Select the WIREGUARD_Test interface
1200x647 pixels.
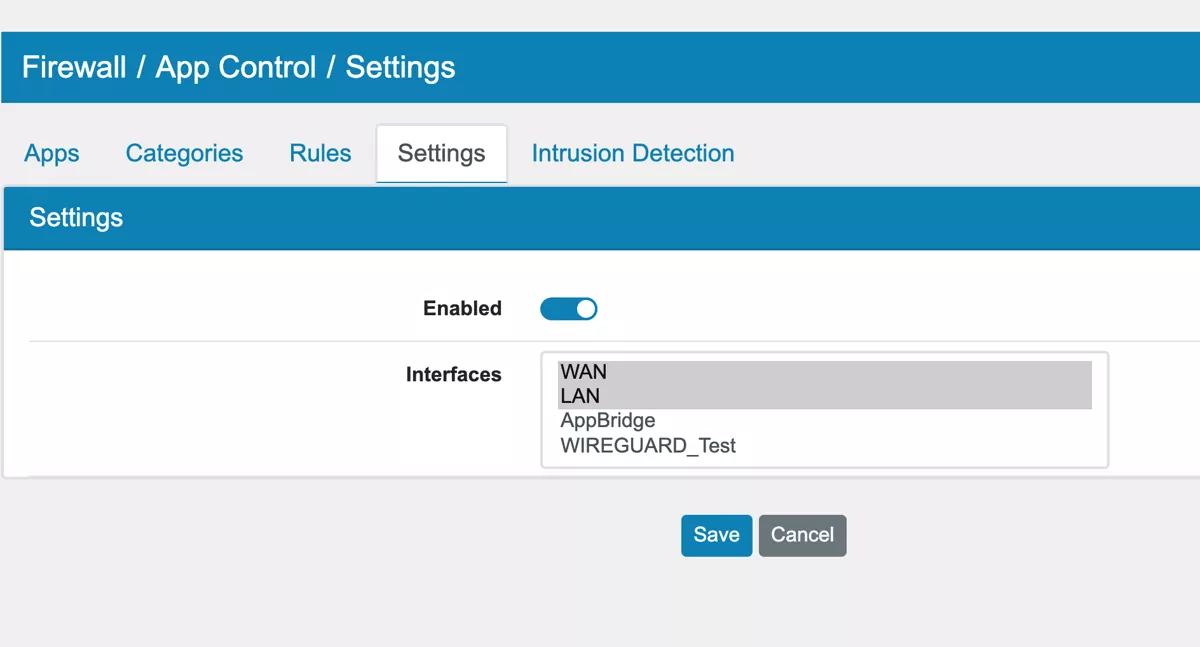[647, 444]
